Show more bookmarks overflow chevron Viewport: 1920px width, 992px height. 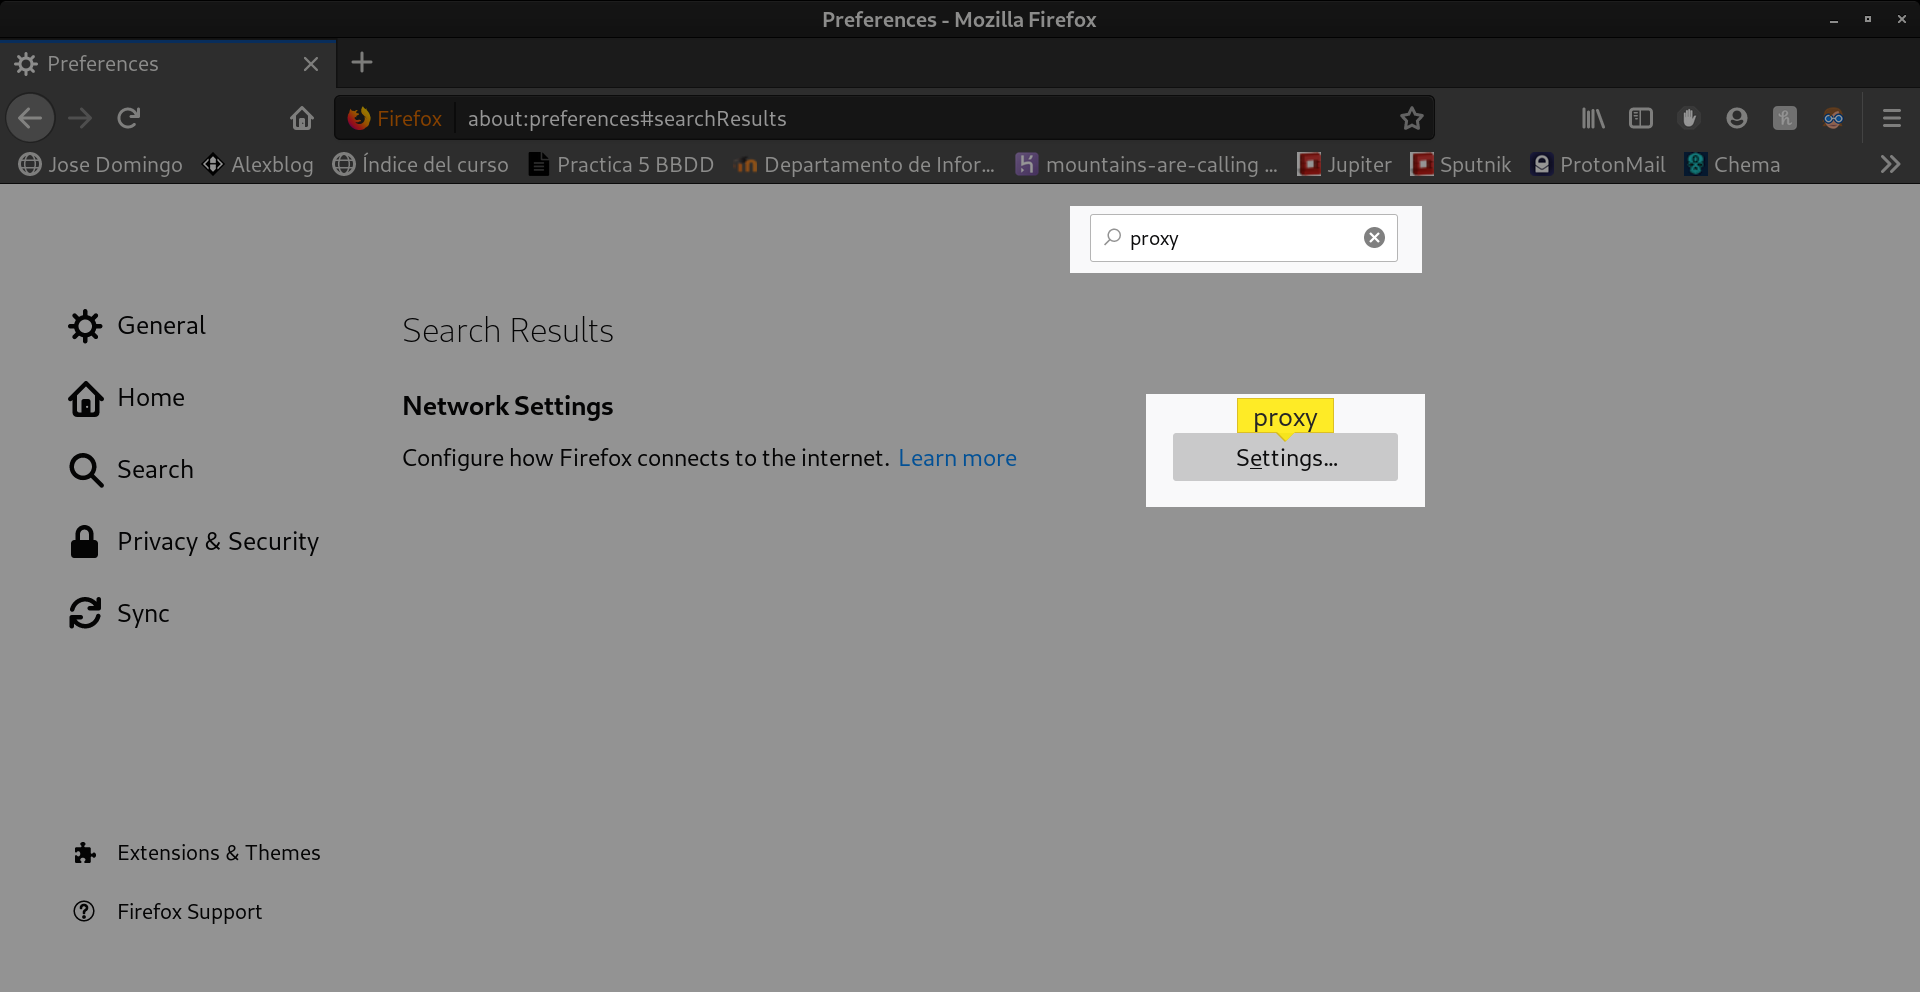[1889, 165]
